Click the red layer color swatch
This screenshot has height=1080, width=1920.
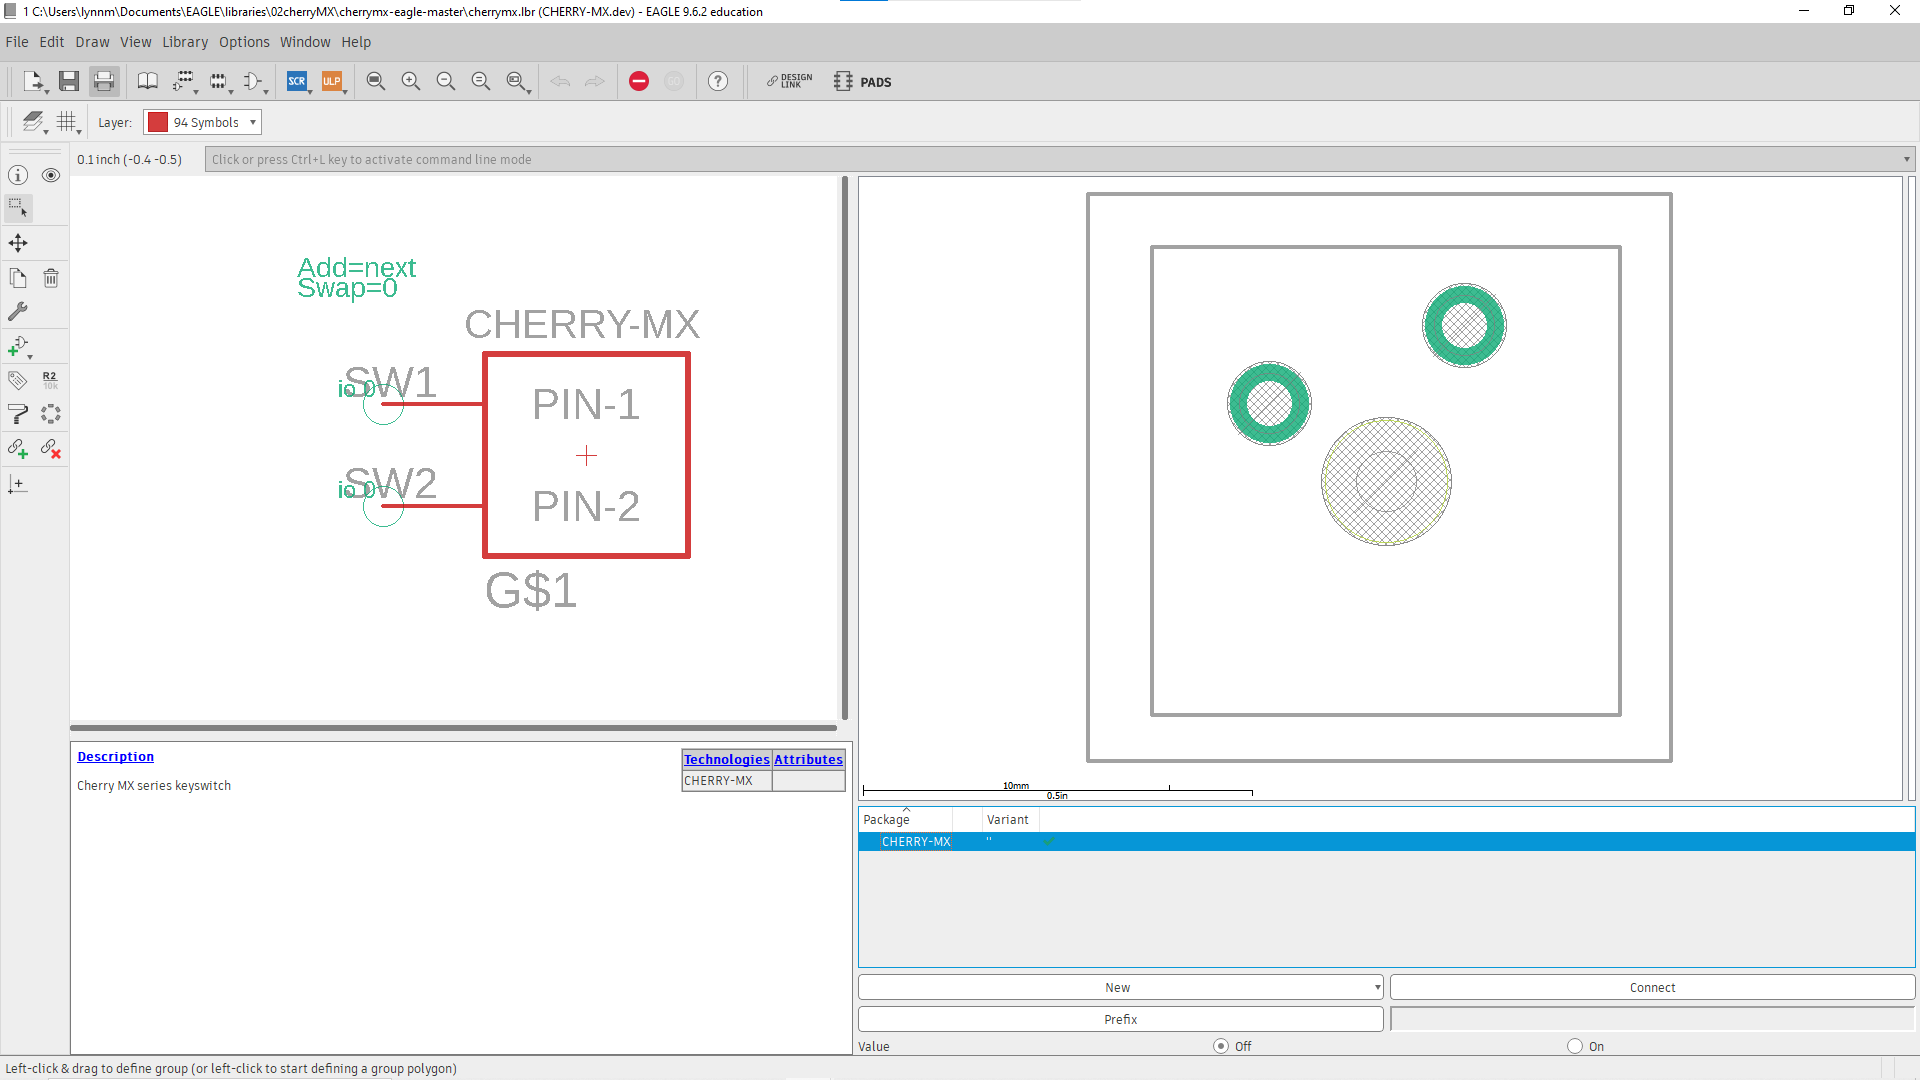(158, 122)
